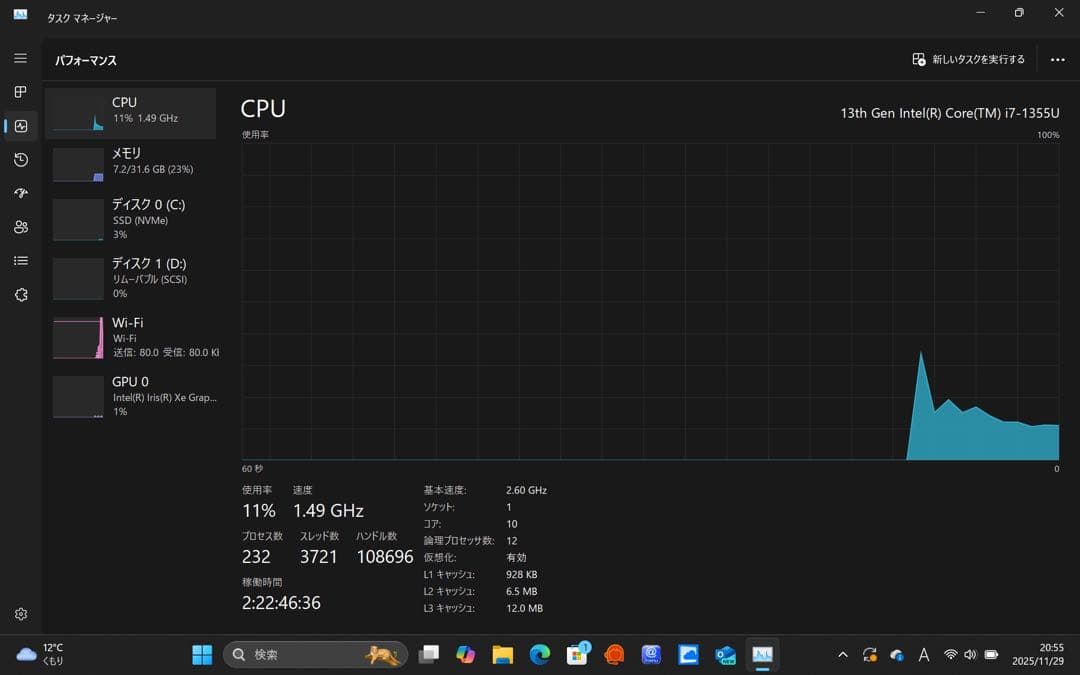Click the CPU usage graph area
Screen dimensions: 1080x675
pos(650,300)
